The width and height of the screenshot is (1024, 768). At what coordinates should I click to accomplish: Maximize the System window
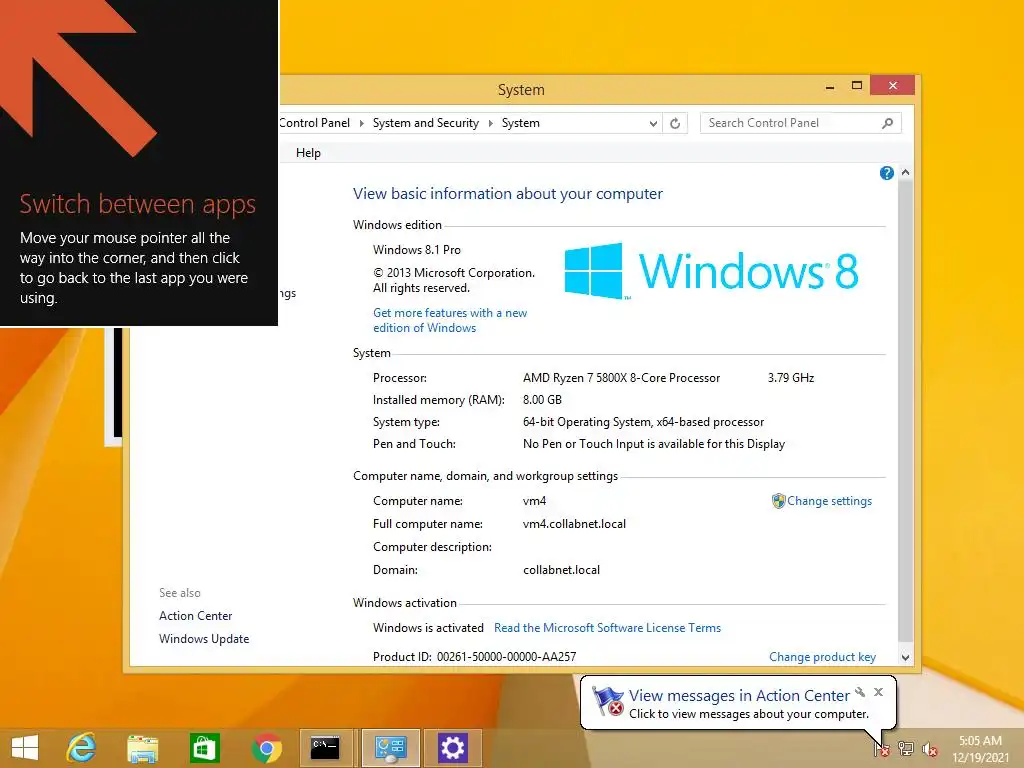point(857,86)
